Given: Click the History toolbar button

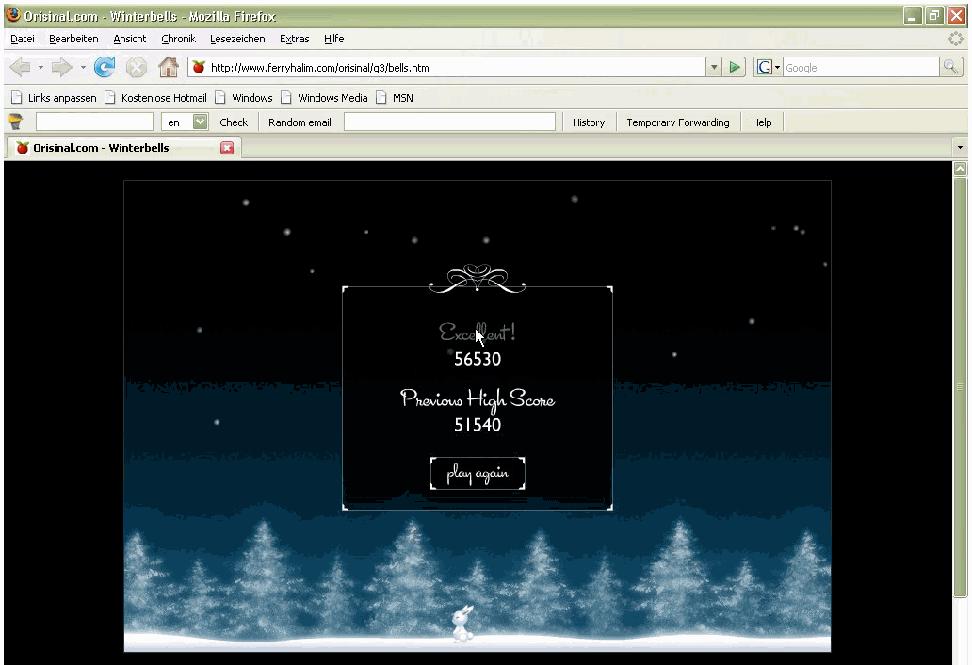Looking at the screenshot, I should click(x=589, y=122).
